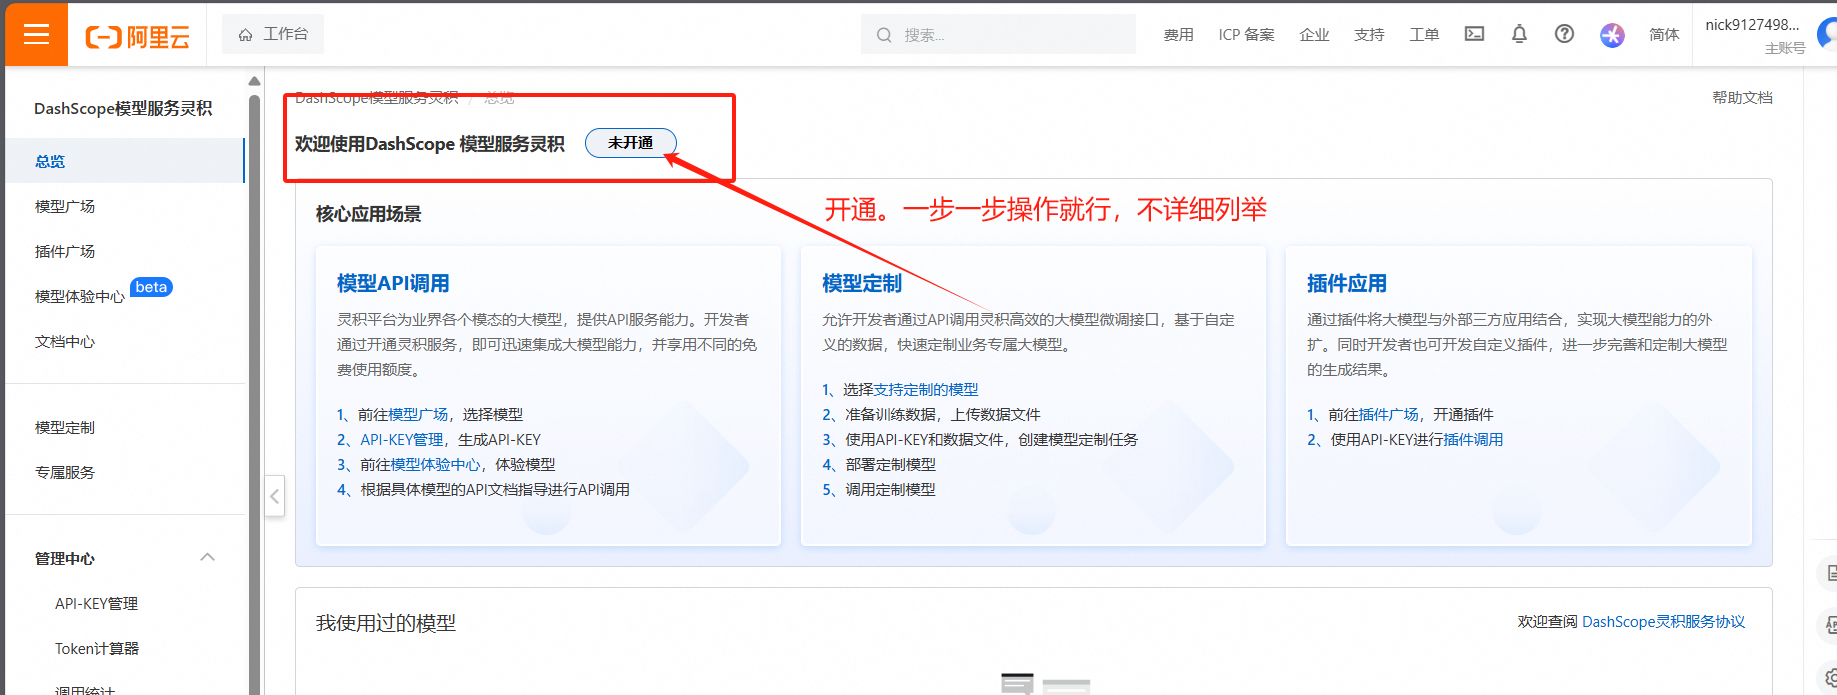Open the 费用 menu
Image resolution: width=1837 pixels, height=695 pixels.
click(x=1178, y=35)
